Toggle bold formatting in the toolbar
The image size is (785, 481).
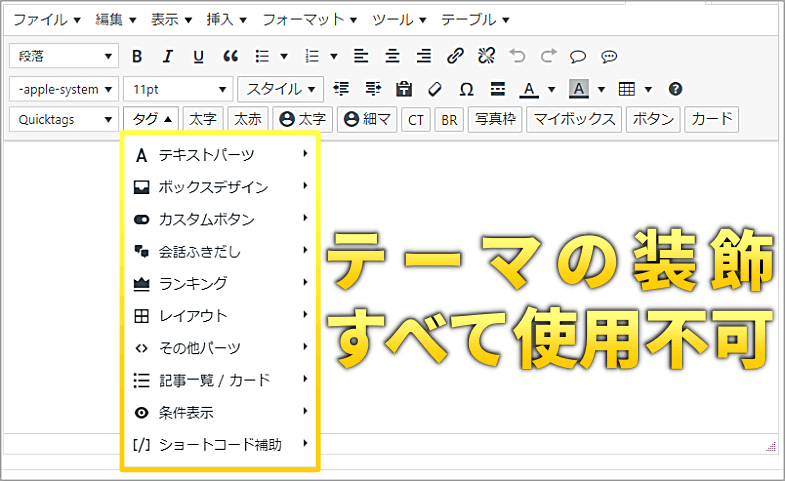(137, 56)
